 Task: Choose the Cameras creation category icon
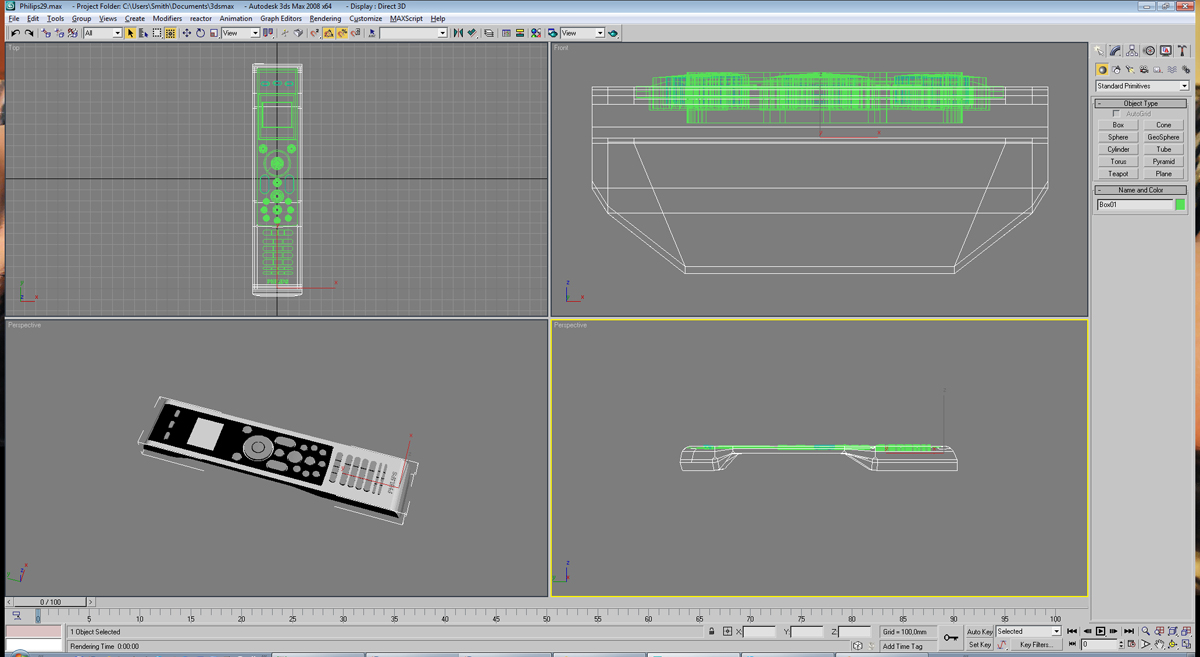point(1144,70)
